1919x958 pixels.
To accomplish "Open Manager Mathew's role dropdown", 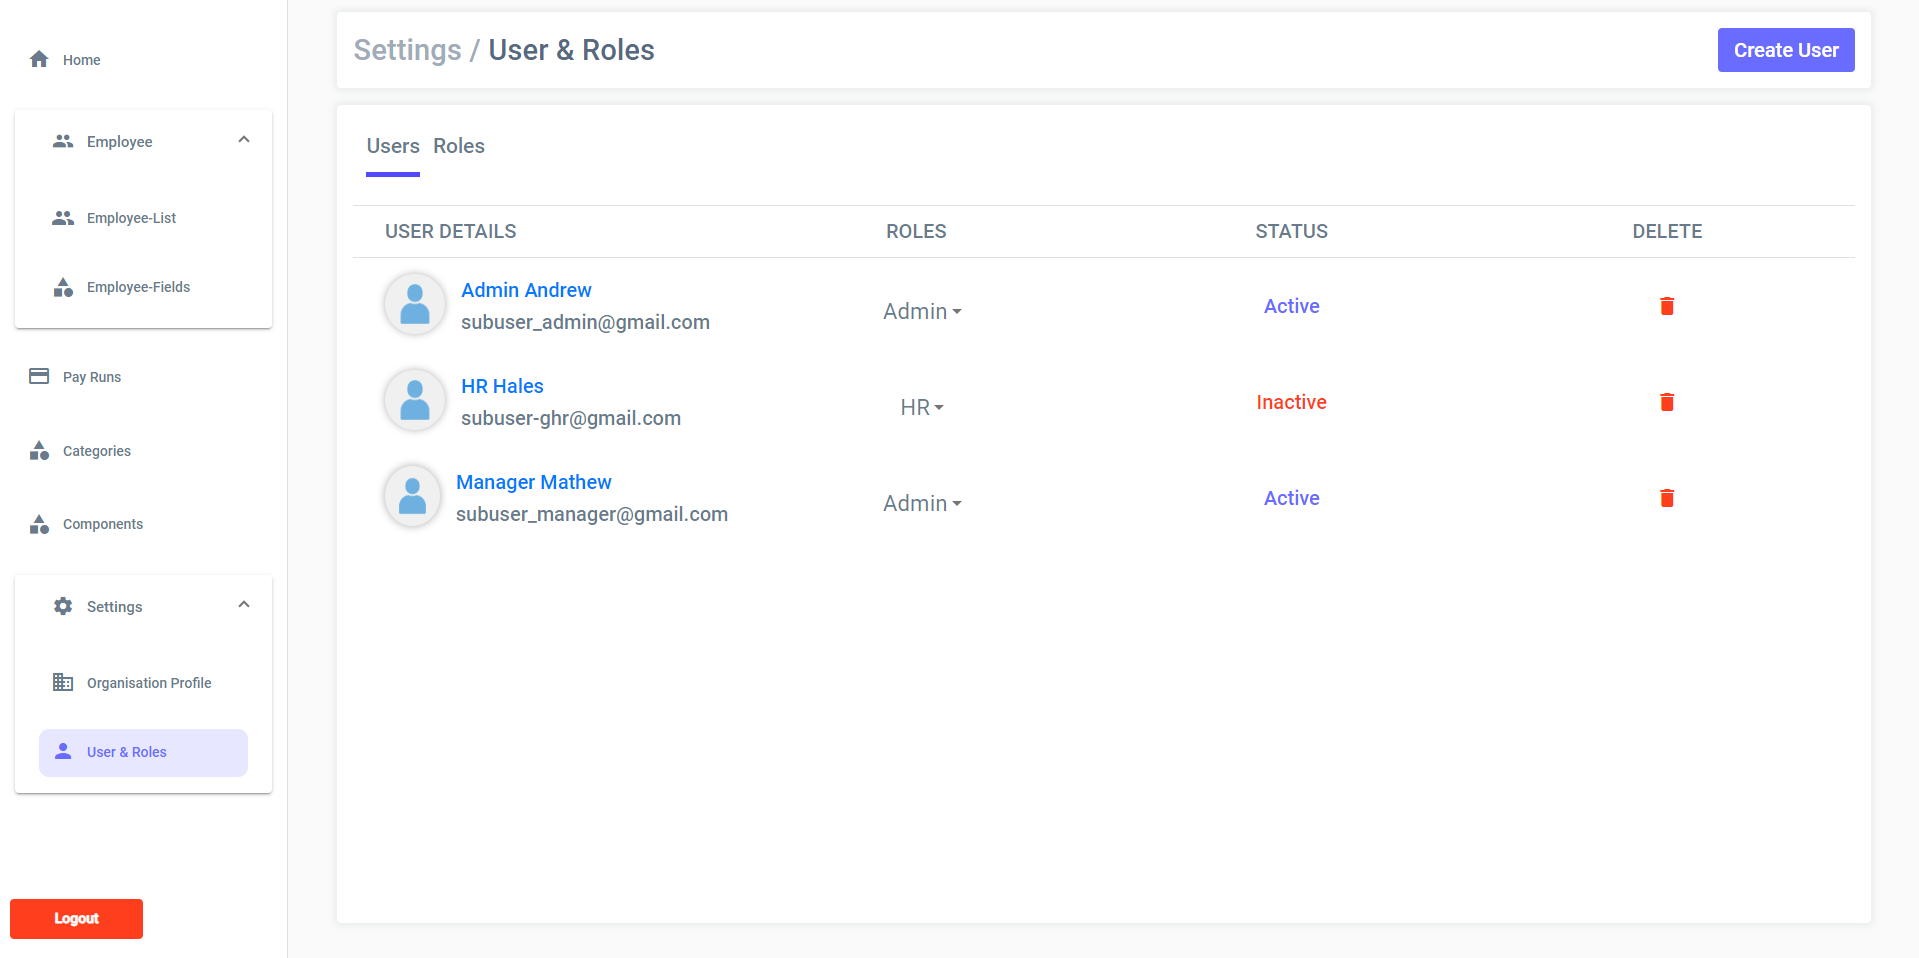I will 921,504.
